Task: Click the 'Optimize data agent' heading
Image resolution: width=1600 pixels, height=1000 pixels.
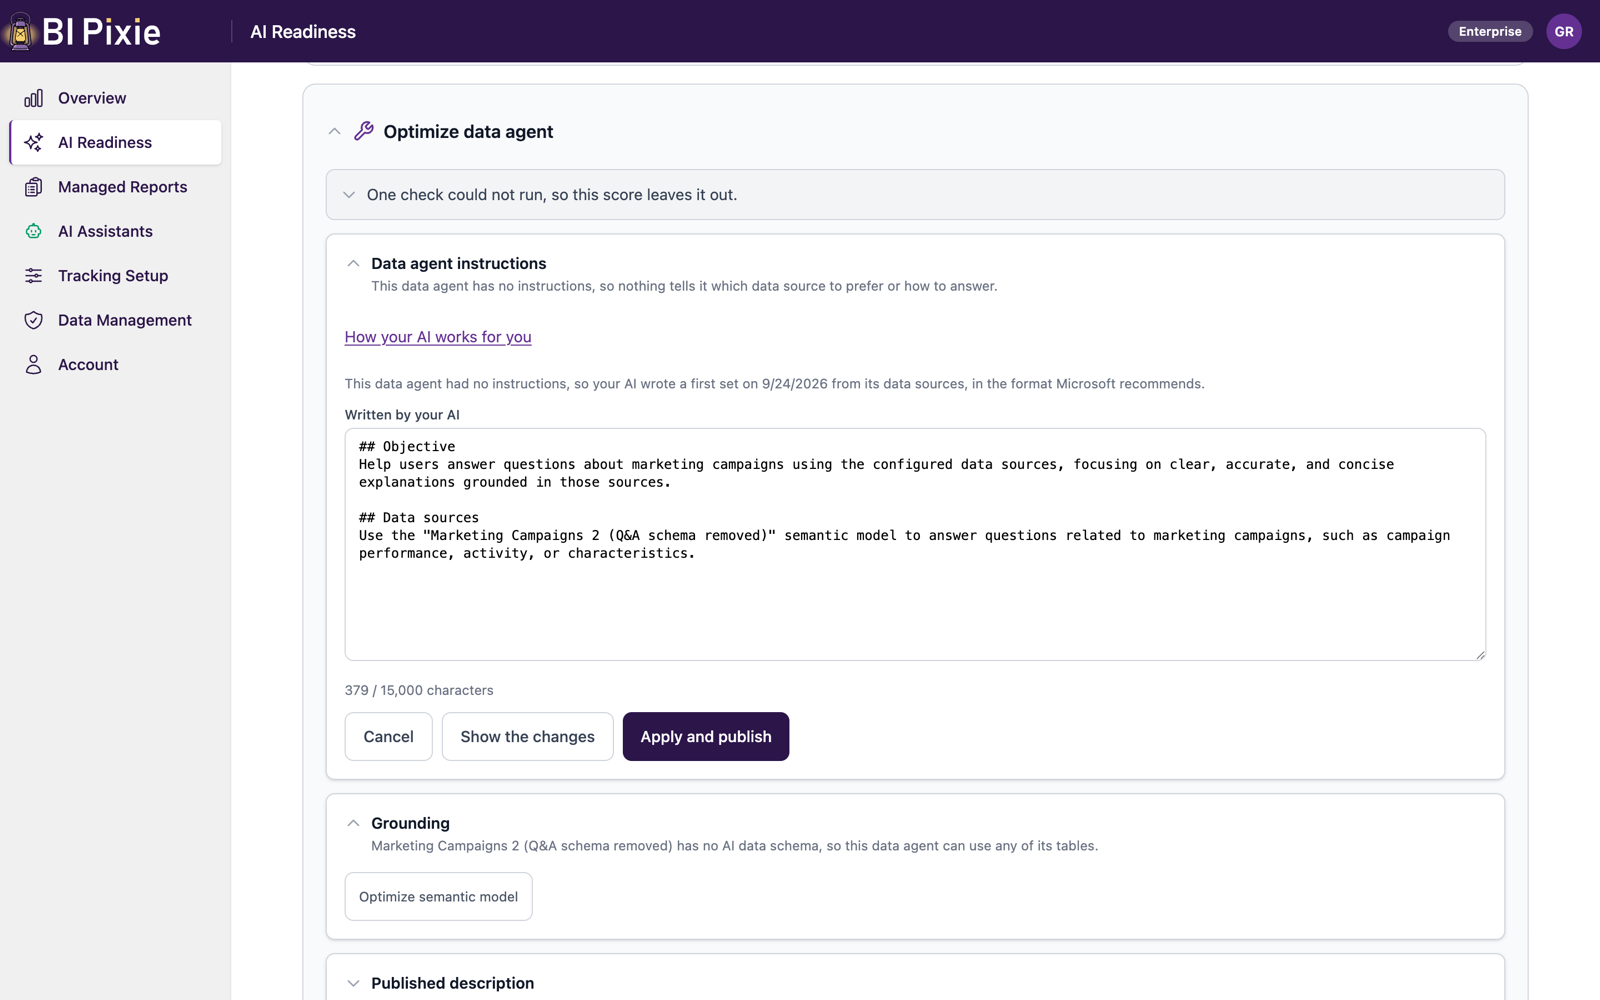Action: tap(468, 131)
